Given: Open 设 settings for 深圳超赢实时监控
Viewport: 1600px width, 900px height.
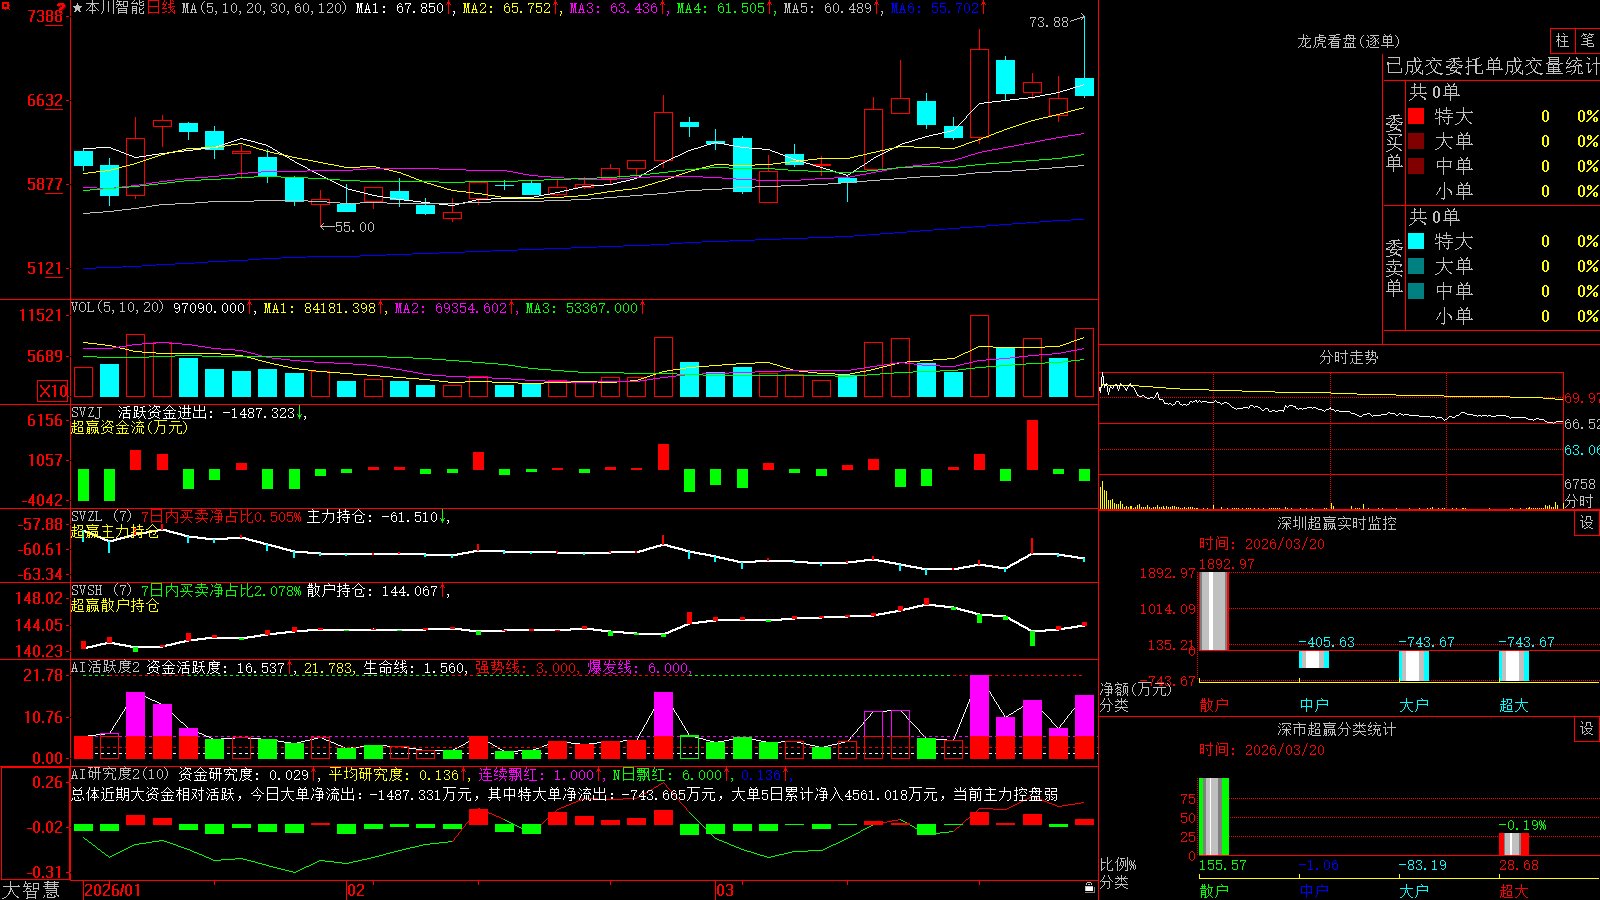Looking at the screenshot, I should pos(1586,523).
